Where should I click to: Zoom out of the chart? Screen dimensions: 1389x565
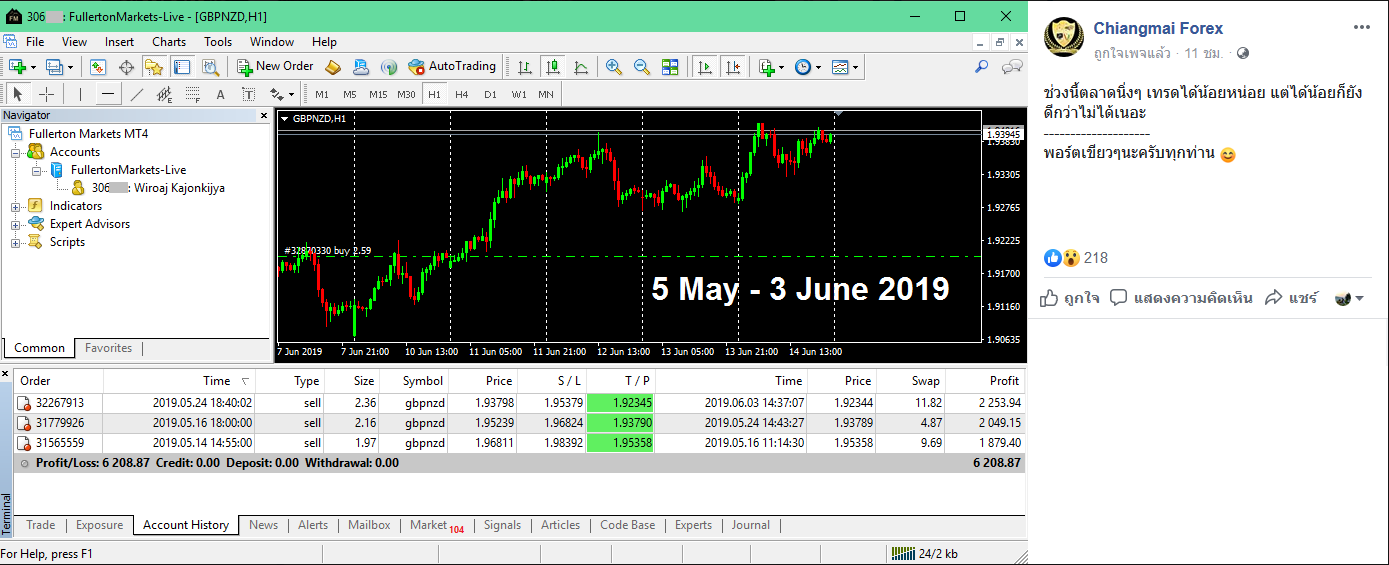click(642, 67)
